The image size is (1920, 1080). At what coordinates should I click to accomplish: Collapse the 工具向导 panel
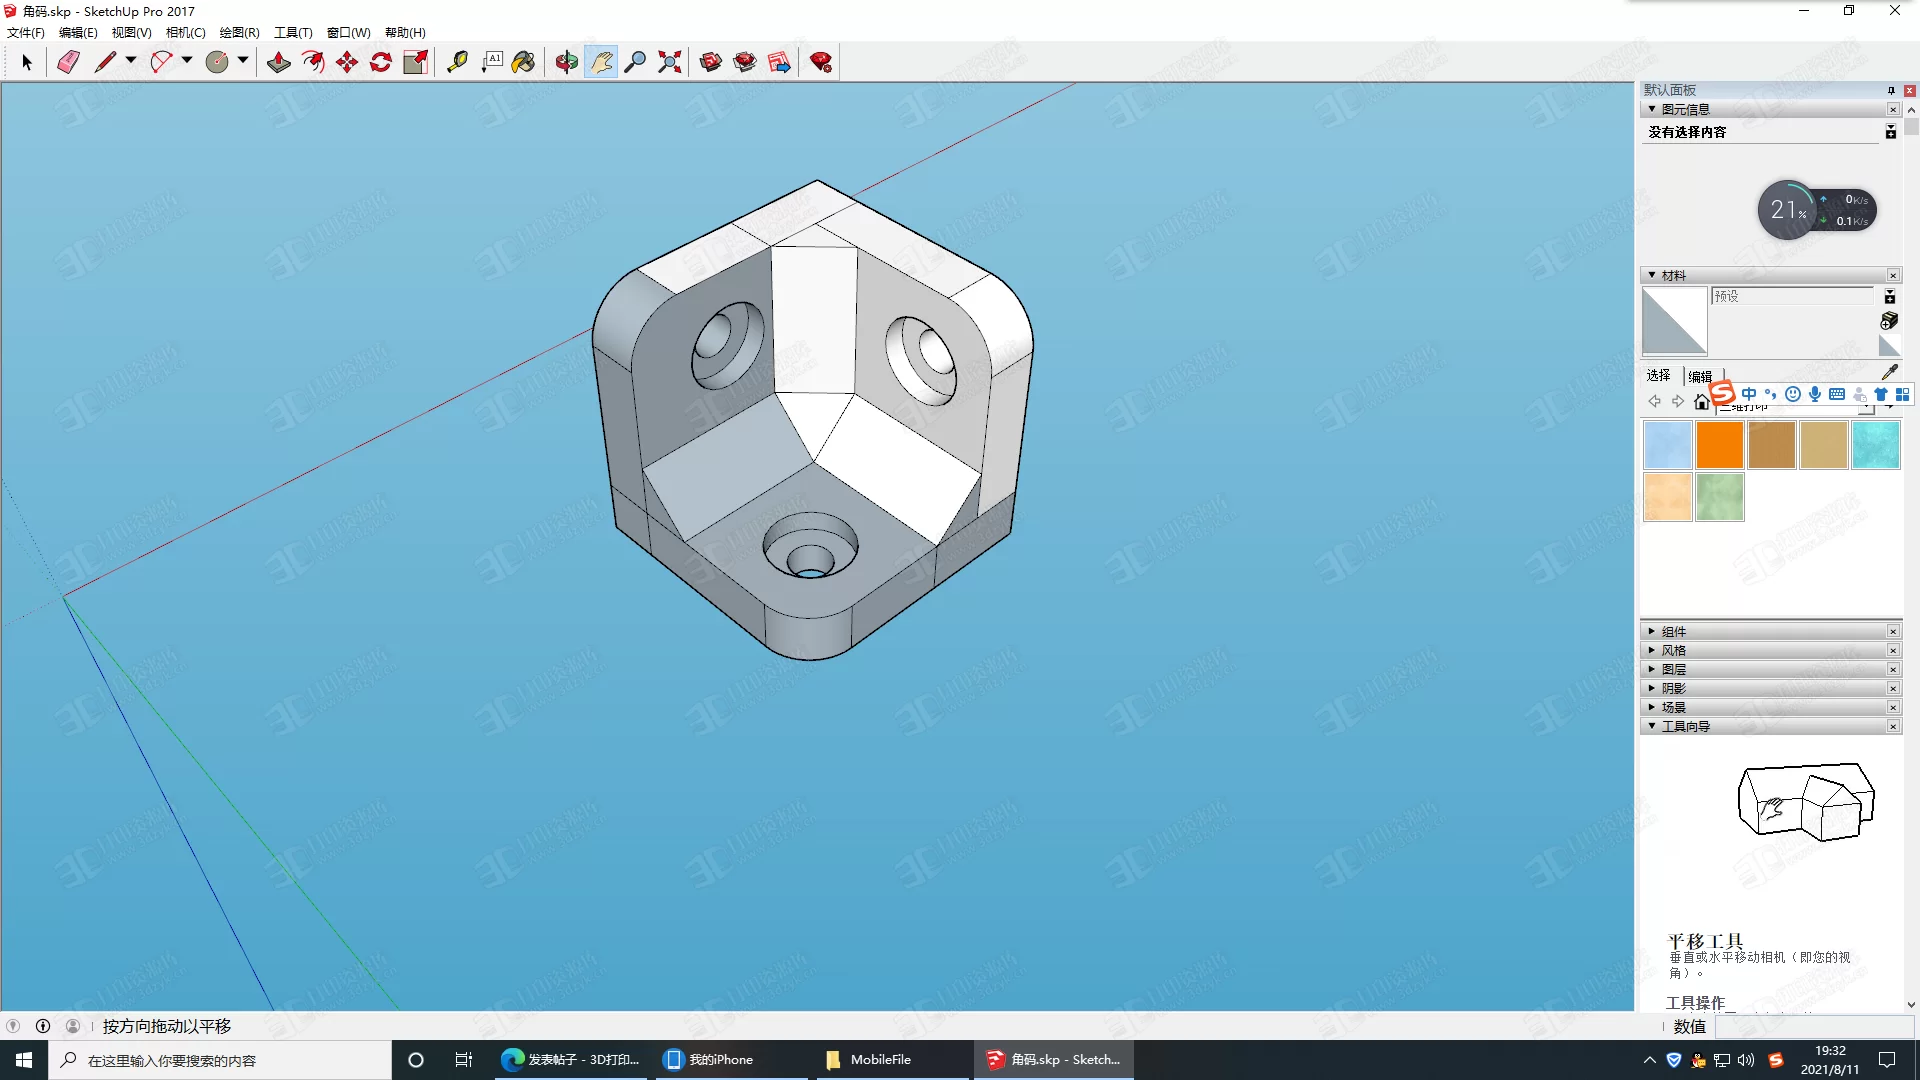pyautogui.click(x=1652, y=726)
